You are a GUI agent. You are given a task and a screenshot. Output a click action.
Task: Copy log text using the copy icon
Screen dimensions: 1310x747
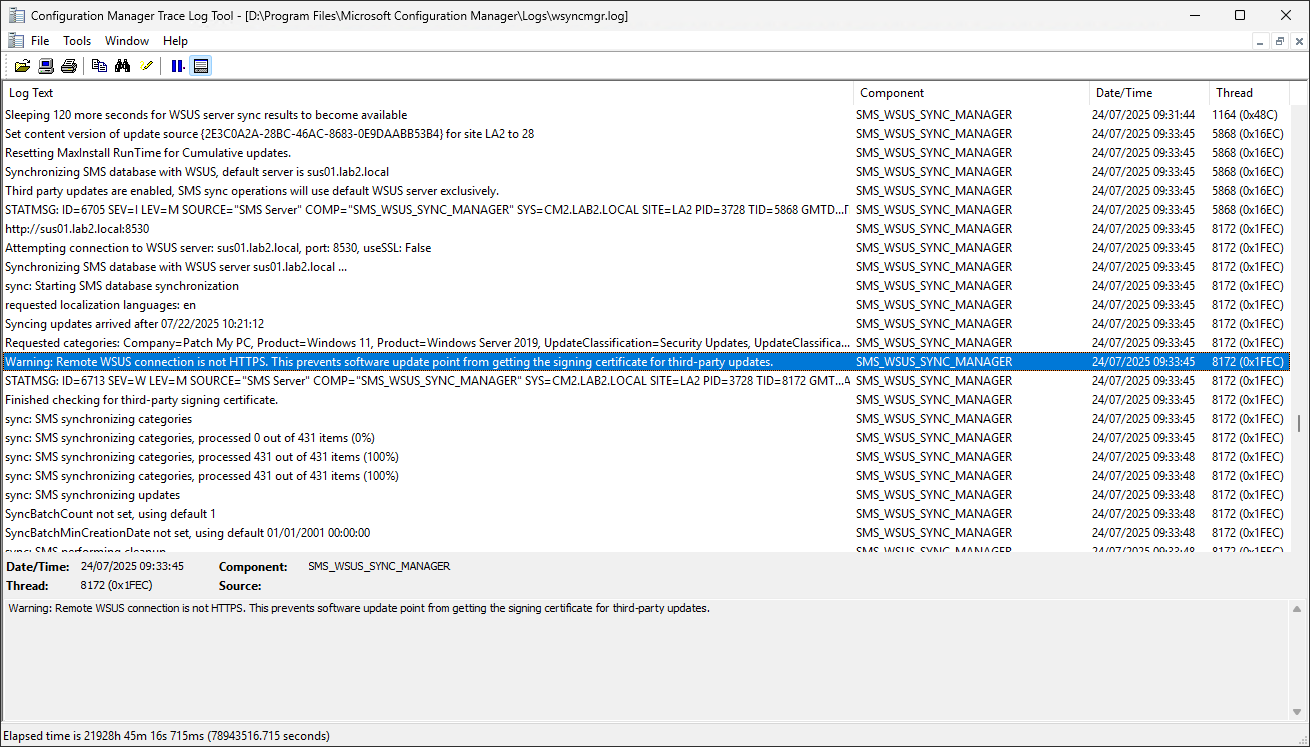(x=99, y=65)
